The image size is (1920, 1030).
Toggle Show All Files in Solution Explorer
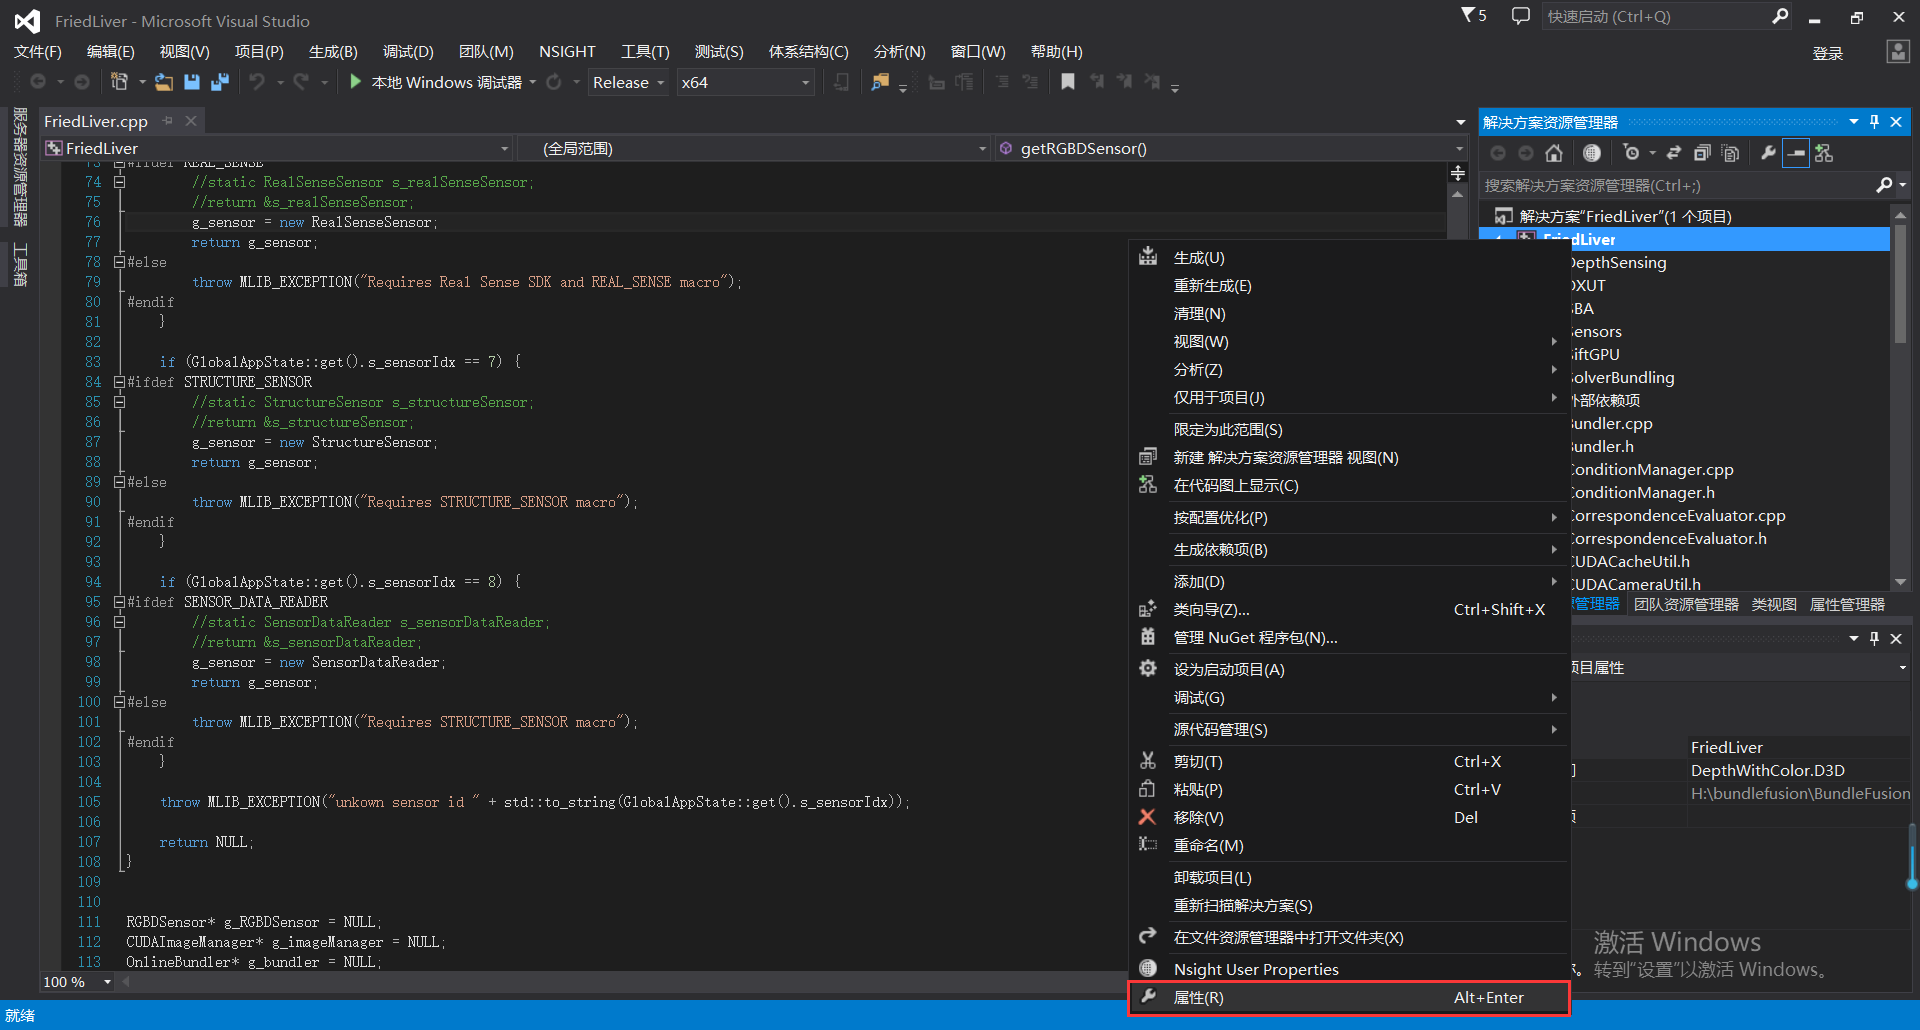pyautogui.click(x=1730, y=153)
